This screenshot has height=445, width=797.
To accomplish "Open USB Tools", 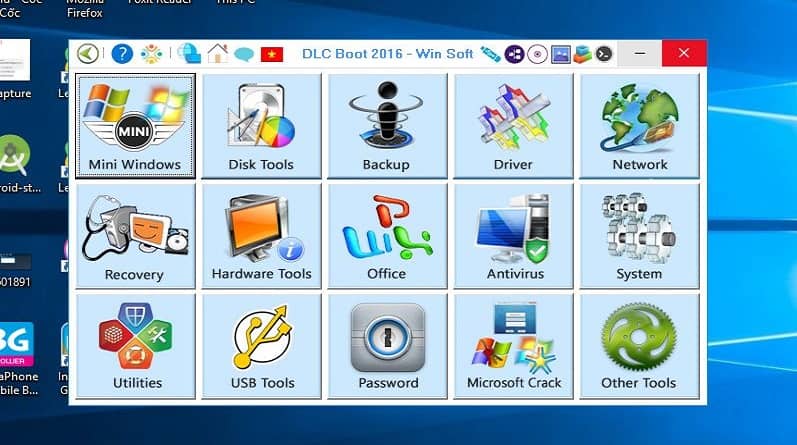I will pyautogui.click(x=261, y=346).
